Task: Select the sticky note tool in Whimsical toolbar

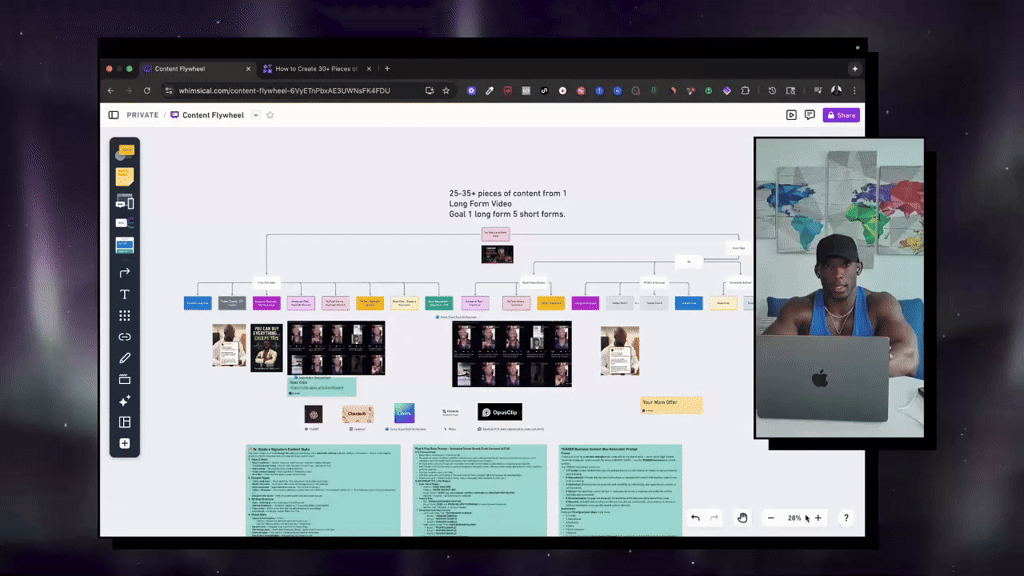Action: click(x=125, y=176)
